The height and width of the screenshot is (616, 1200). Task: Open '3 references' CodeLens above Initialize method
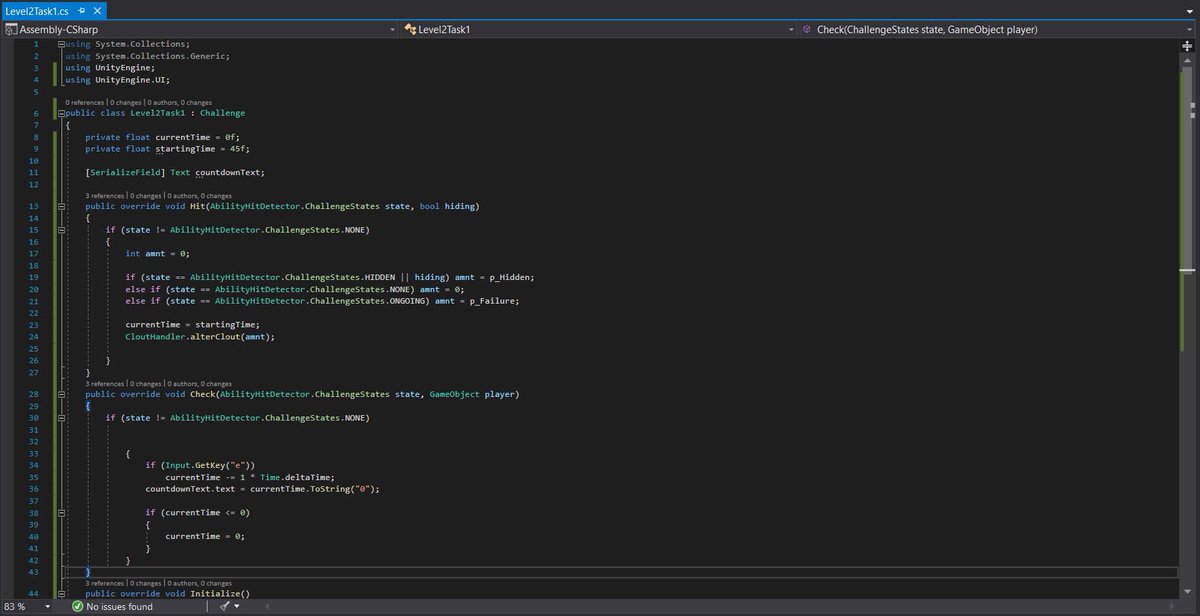(x=104, y=582)
